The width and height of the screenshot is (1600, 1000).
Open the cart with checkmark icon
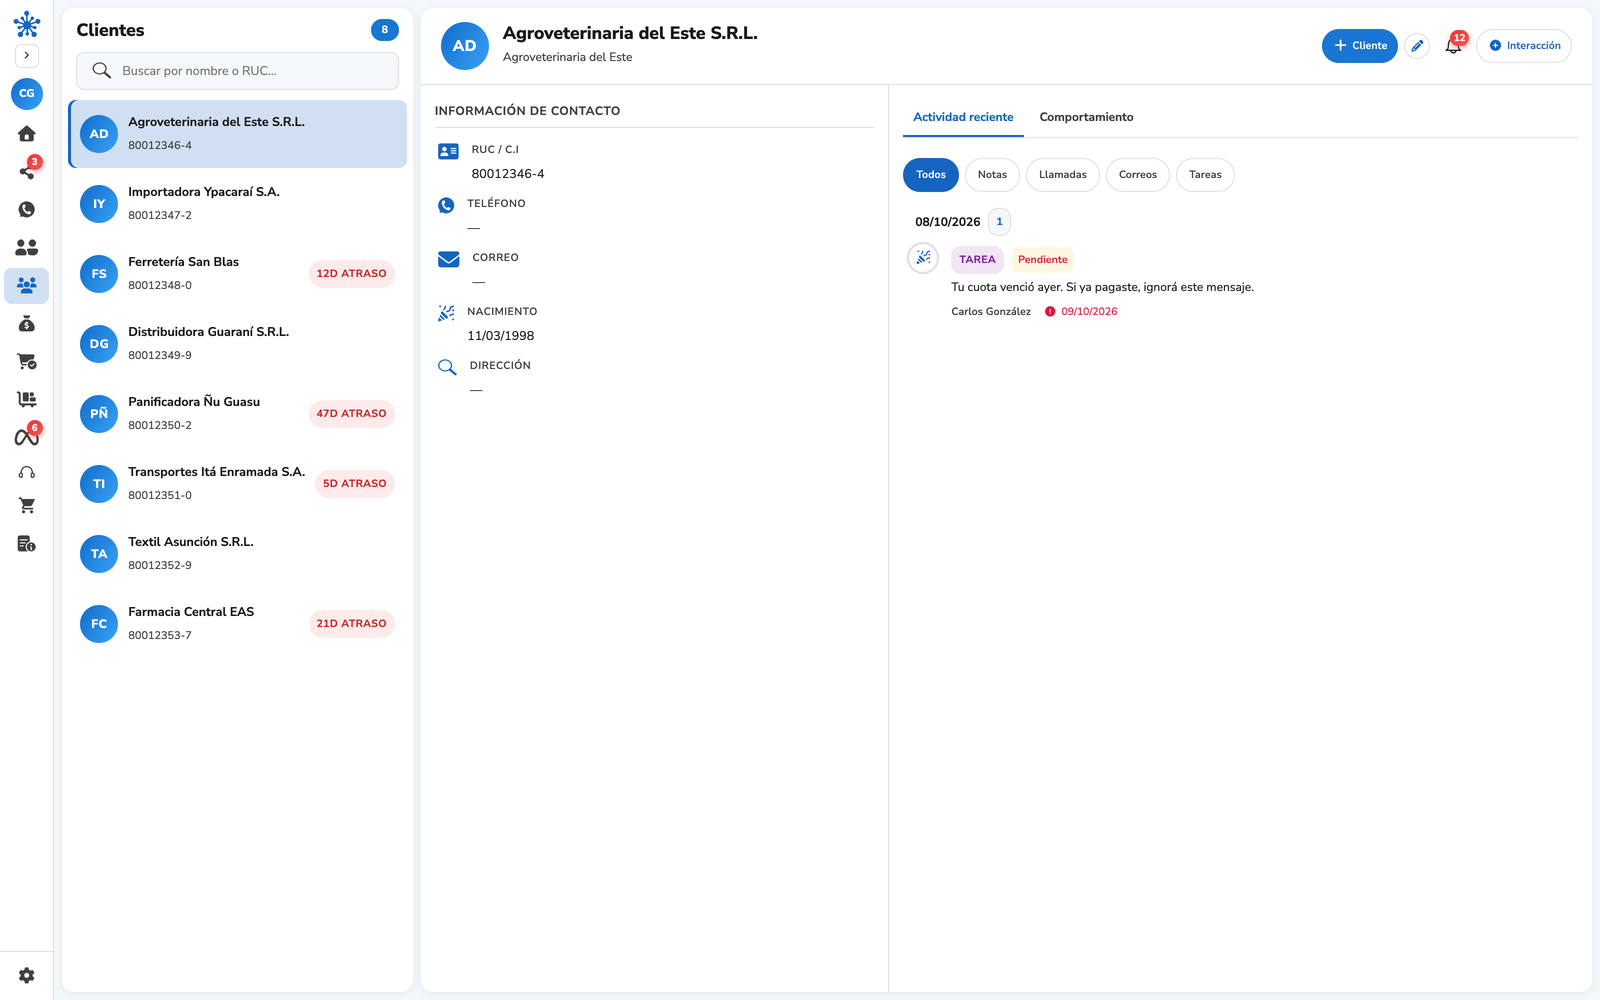coord(27,361)
